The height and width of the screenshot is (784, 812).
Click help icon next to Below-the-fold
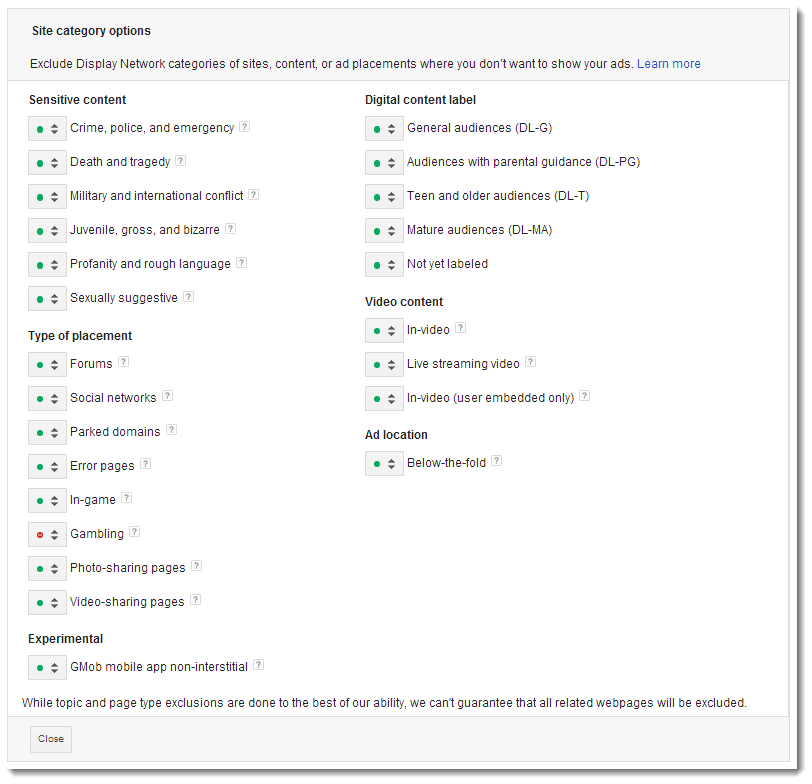(497, 462)
